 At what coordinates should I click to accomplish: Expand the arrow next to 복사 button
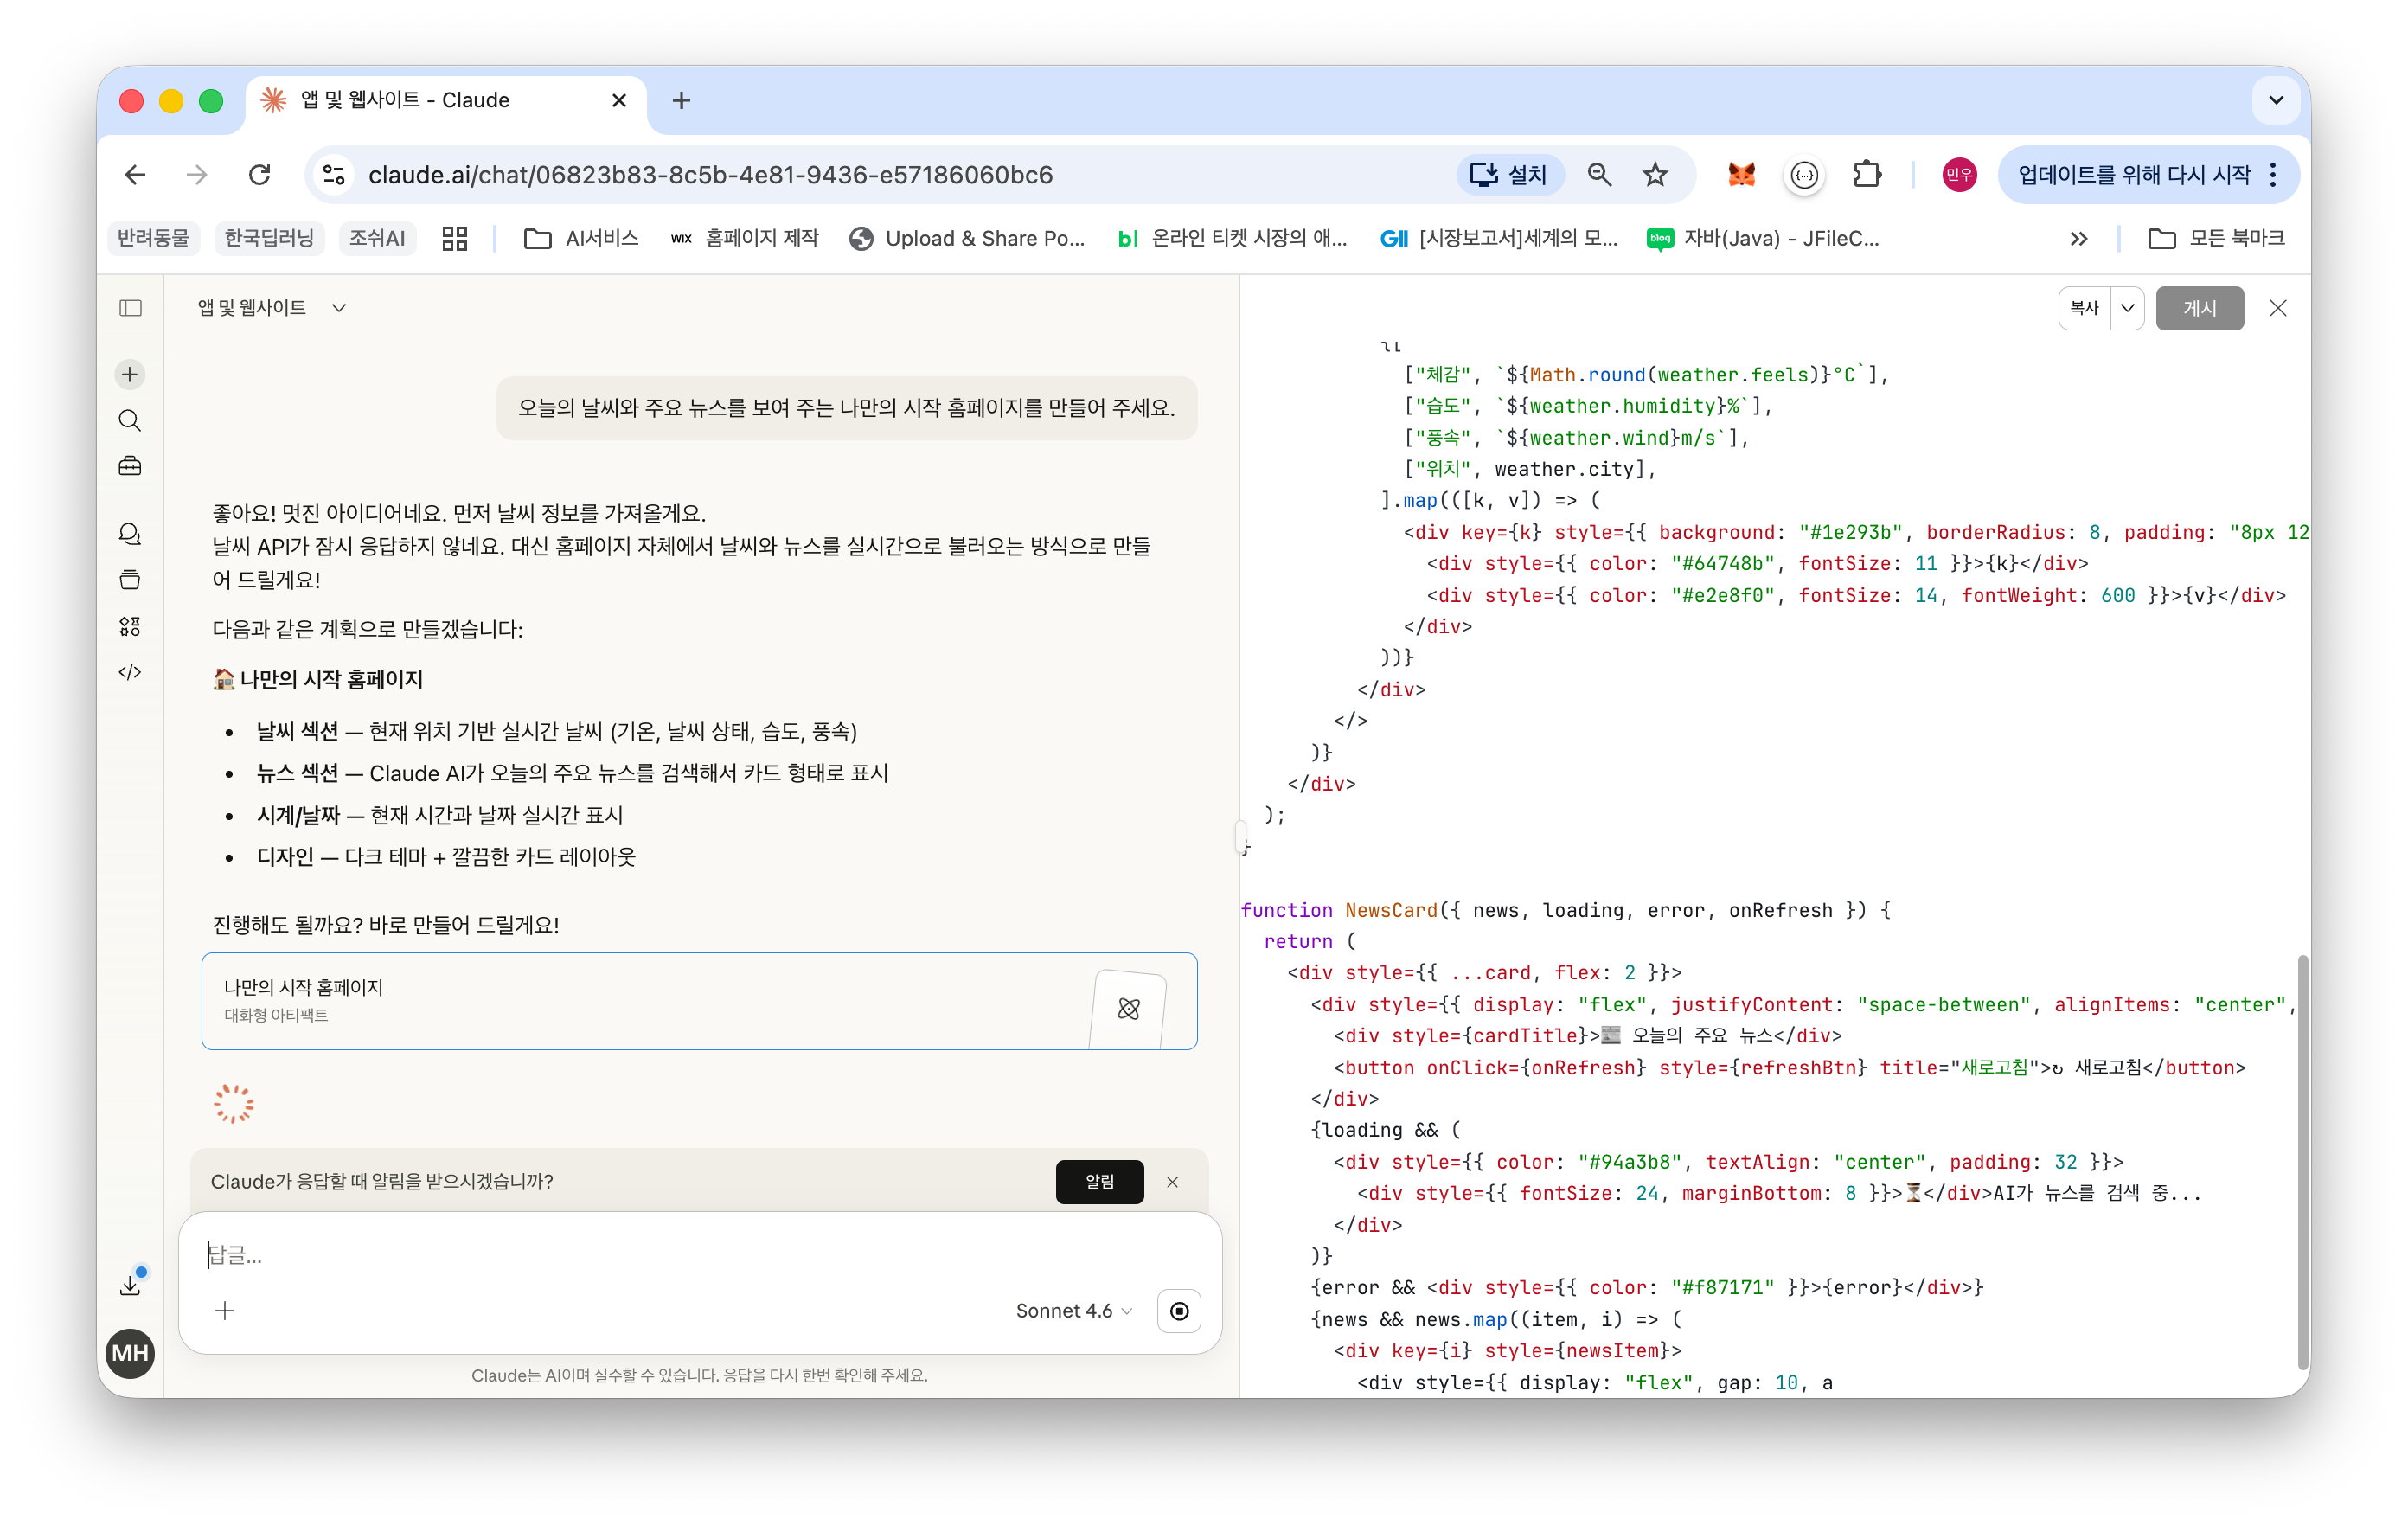(x=2127, y=308)
